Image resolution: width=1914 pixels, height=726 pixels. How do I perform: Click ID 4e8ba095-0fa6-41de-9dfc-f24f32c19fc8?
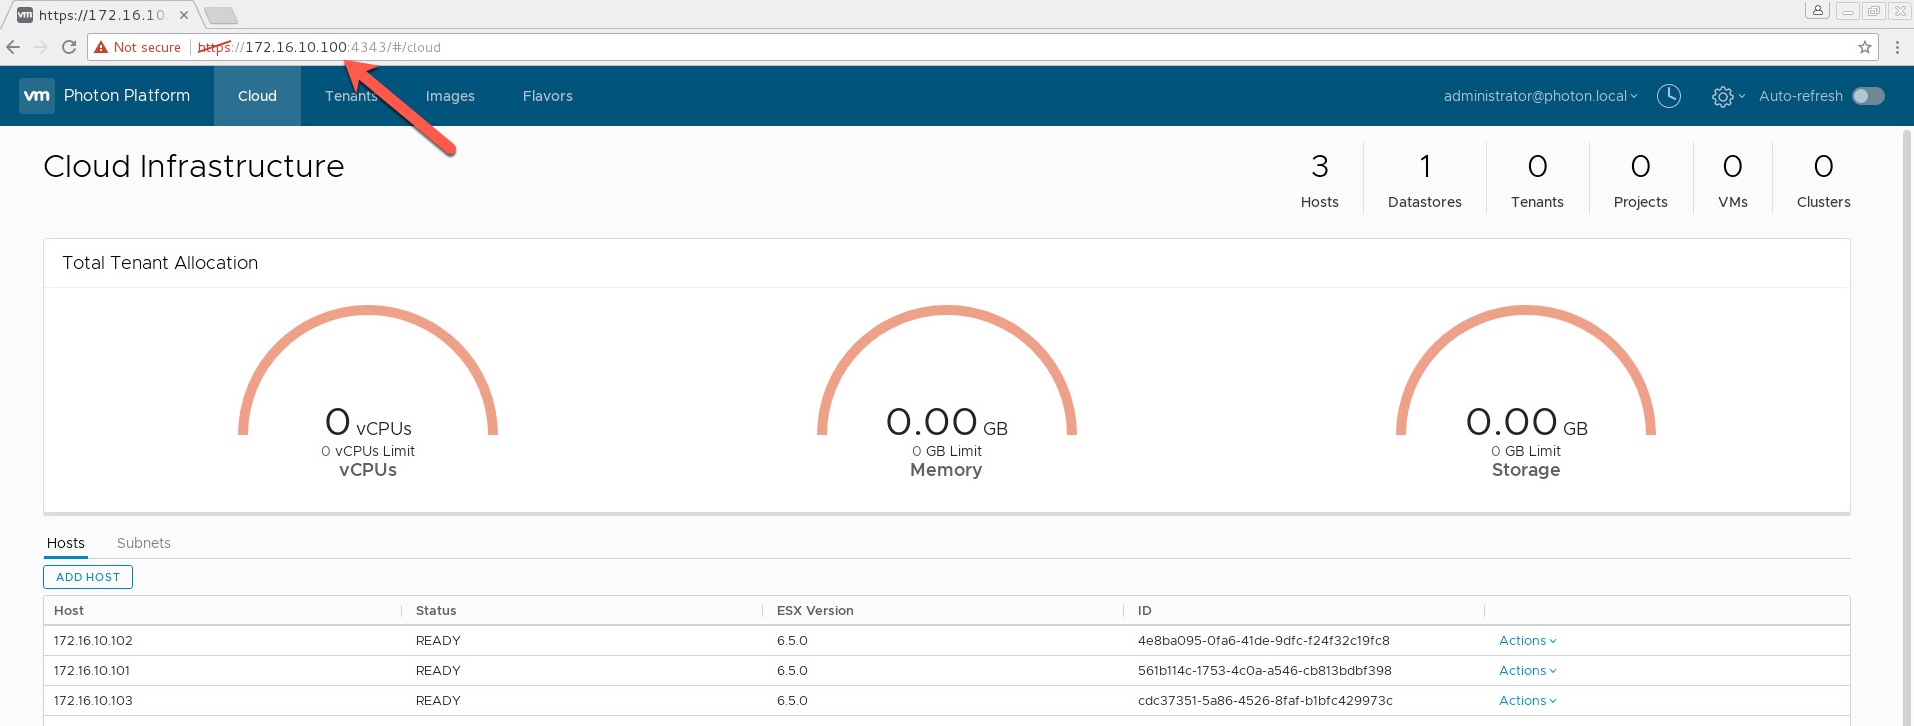[1263, 641]
